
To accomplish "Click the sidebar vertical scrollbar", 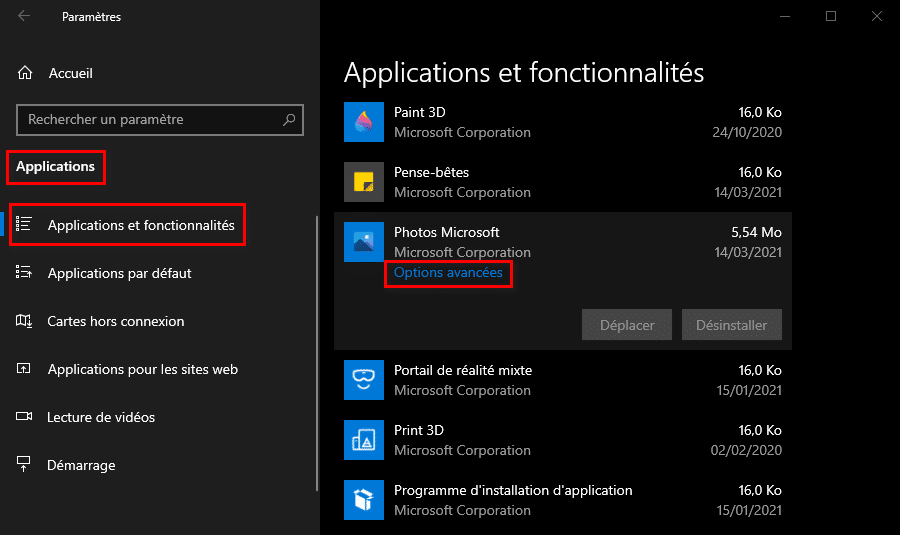I will pos(317,350).
